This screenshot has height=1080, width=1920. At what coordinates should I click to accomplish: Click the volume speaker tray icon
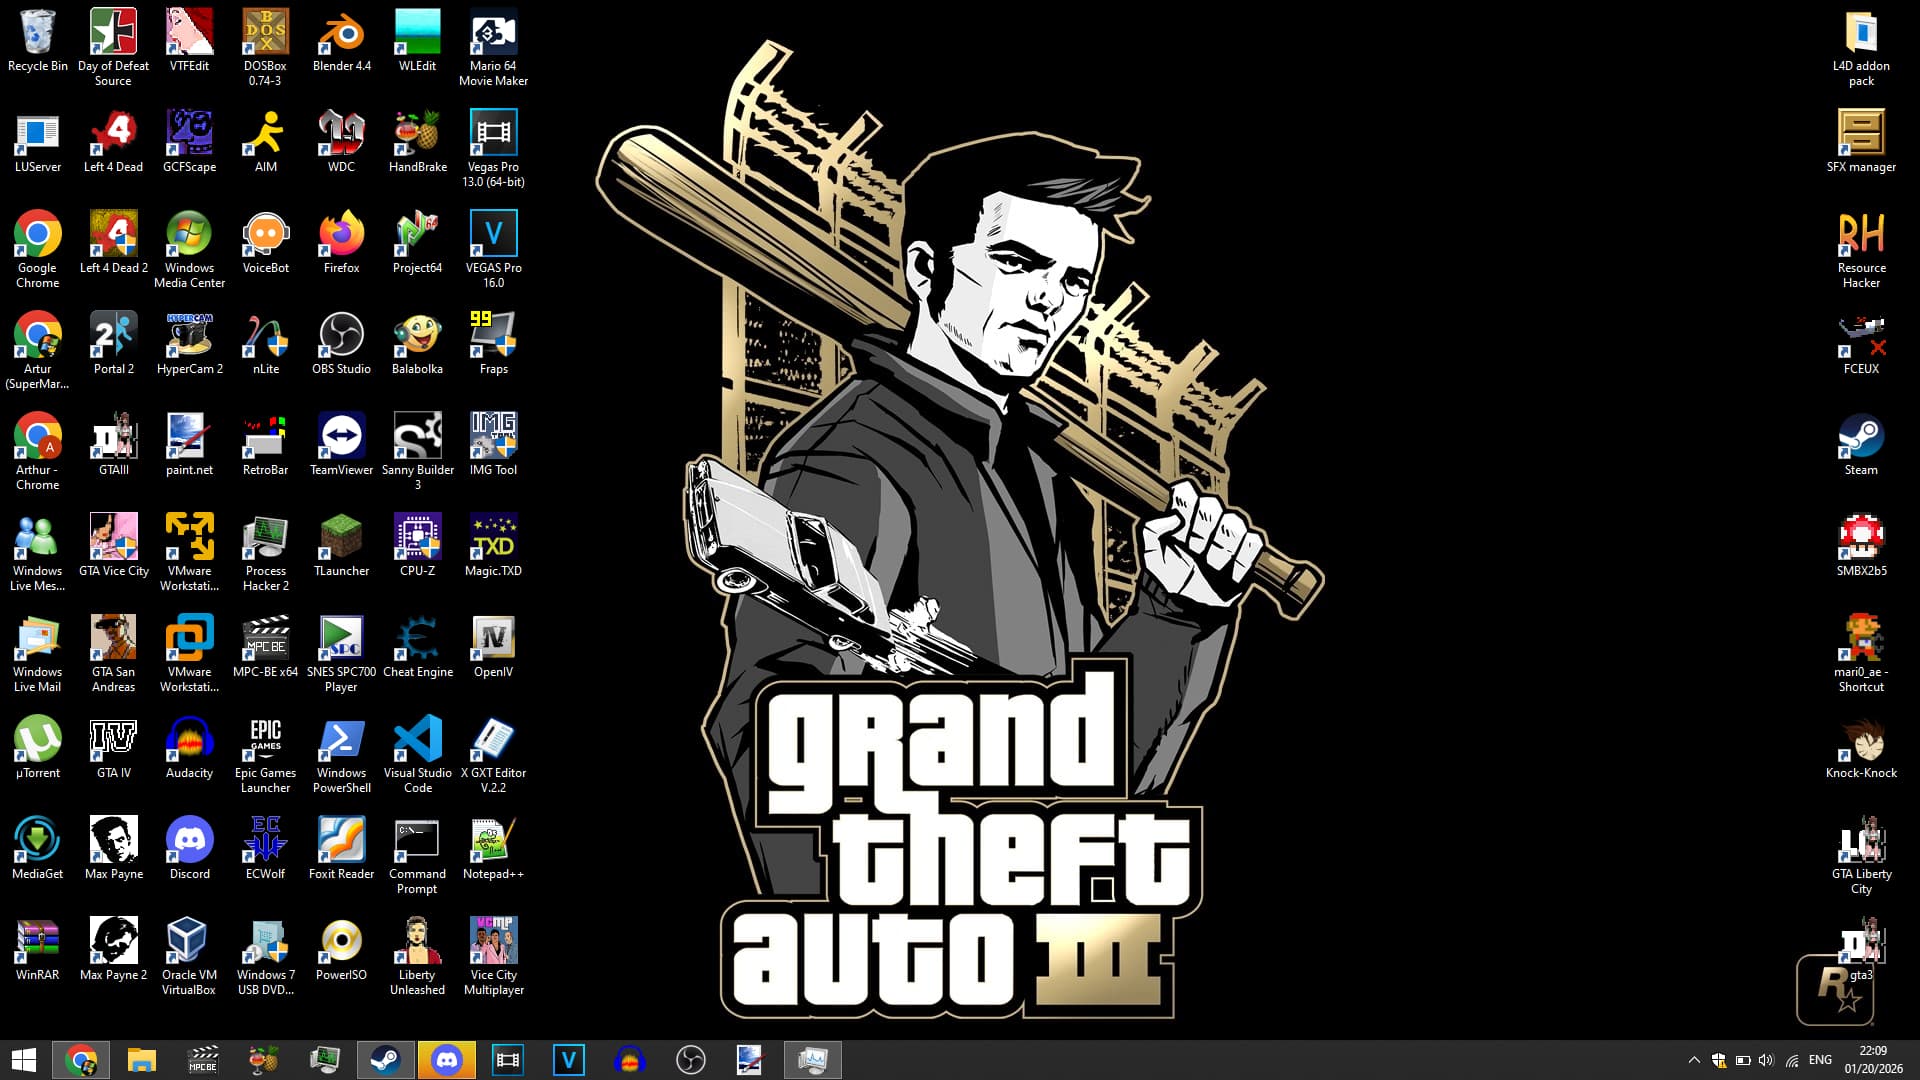coord(1766,1060)
